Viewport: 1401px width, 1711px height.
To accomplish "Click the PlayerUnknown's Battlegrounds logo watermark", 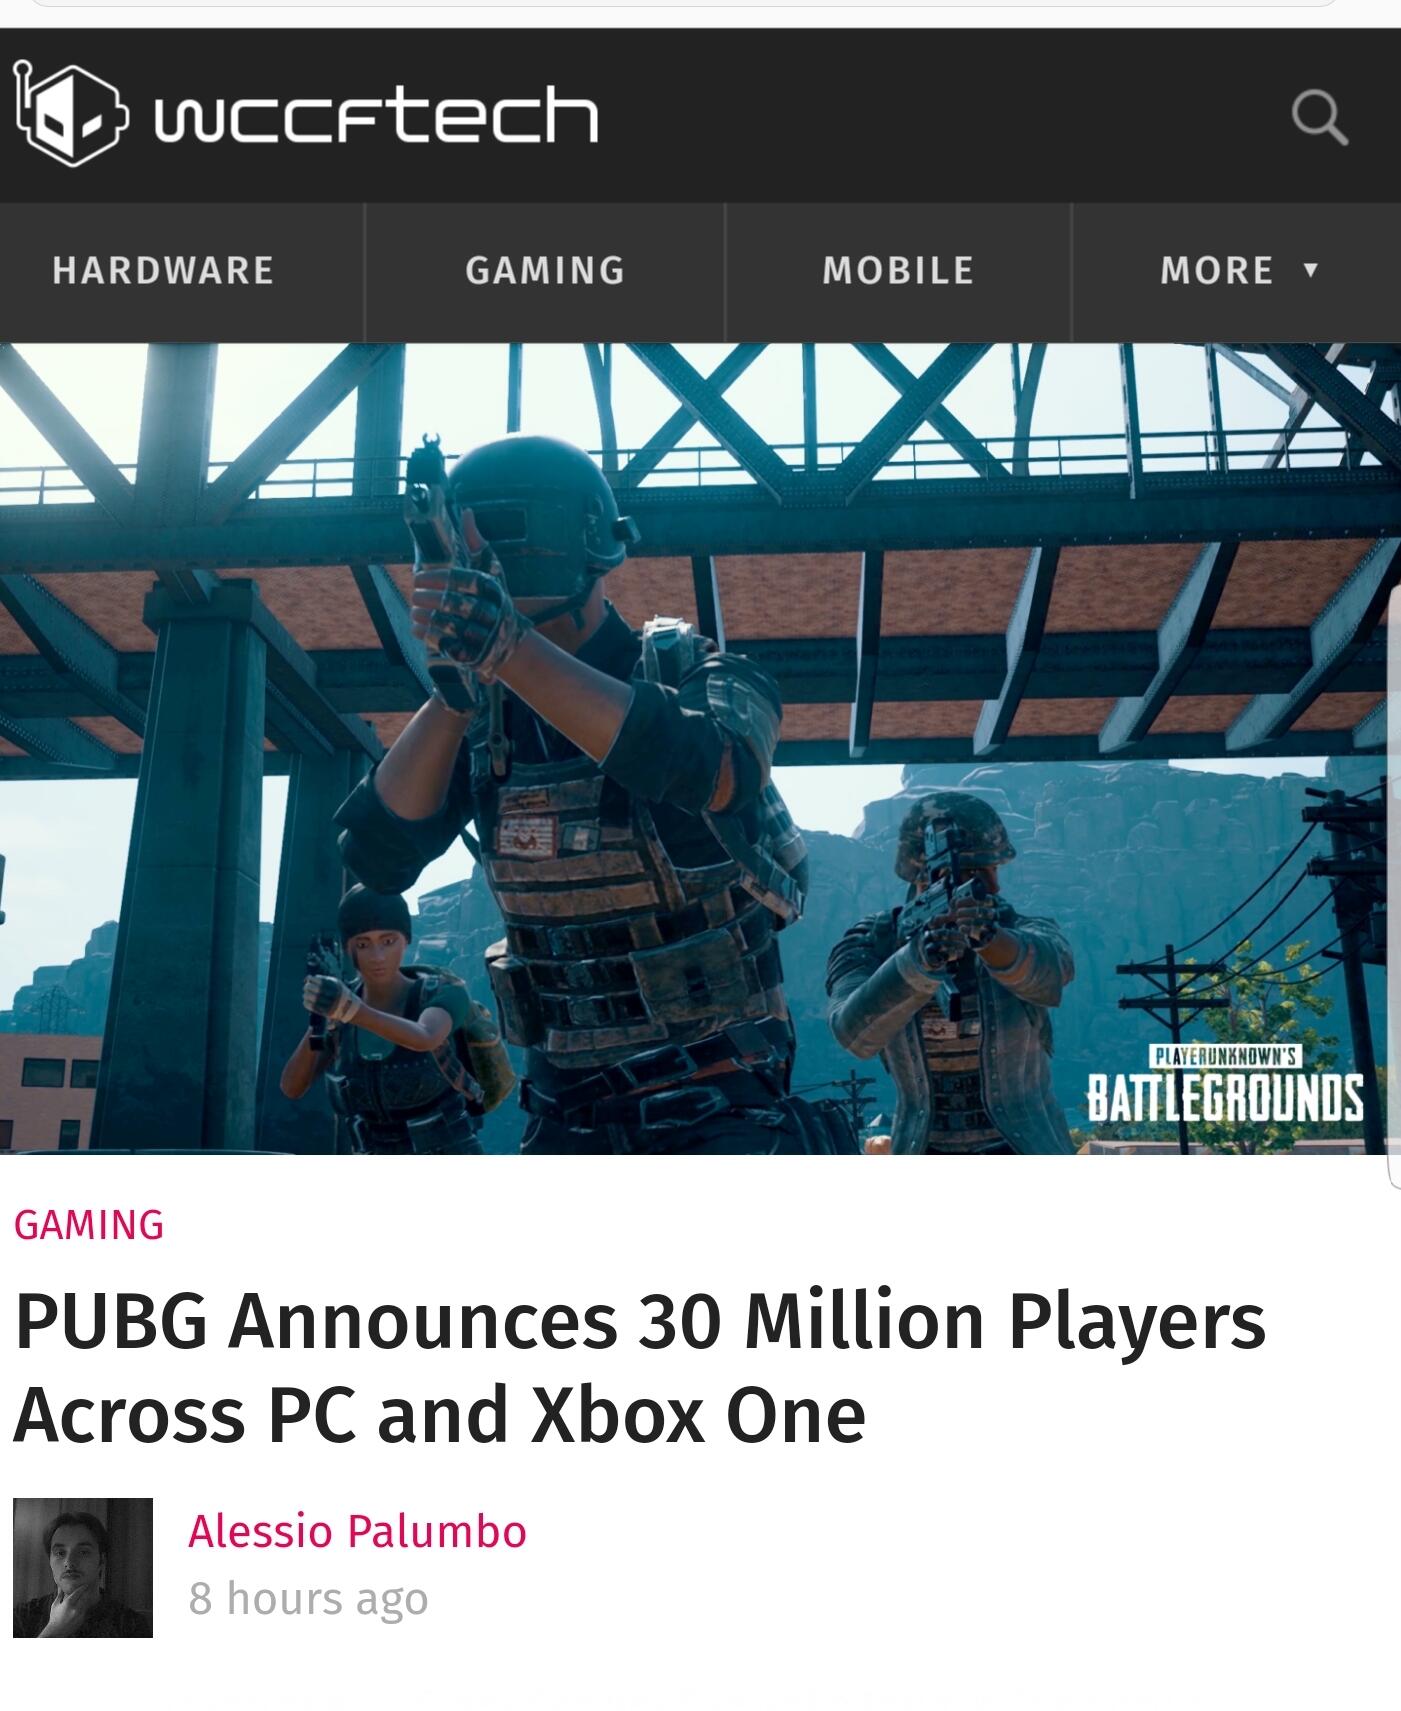I will tap(1224, 1084).
